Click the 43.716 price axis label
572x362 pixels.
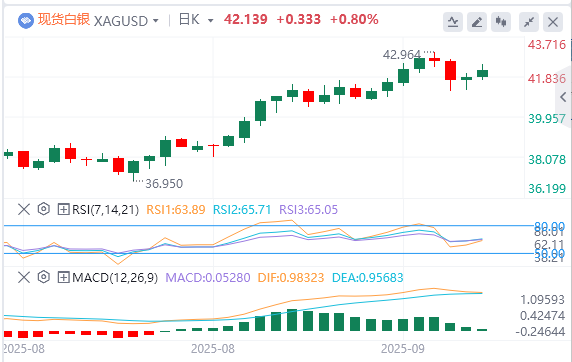click(547, 45)
